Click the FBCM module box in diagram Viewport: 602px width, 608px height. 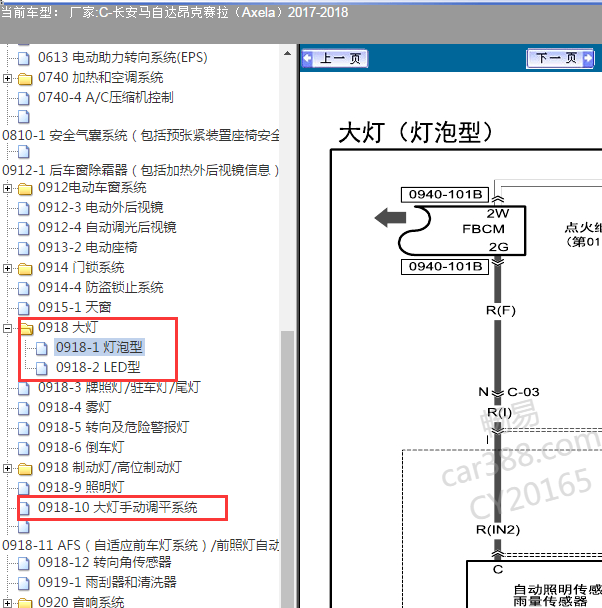pyautogui.click(x=462, y=231)
